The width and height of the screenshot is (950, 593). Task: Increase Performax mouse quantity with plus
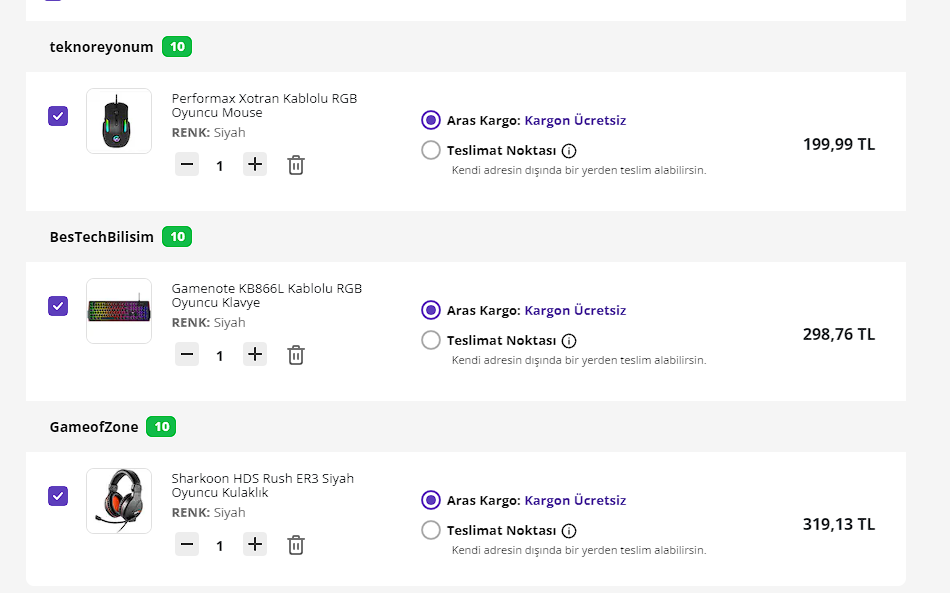(256, 164)
